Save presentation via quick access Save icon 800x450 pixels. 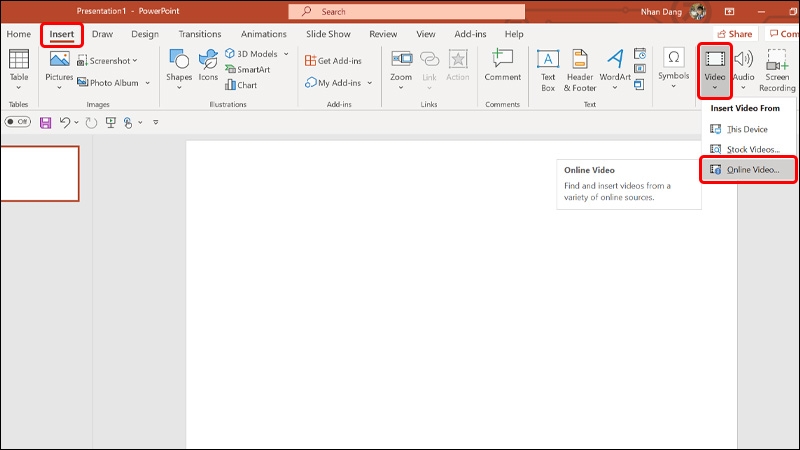point(45,122)
